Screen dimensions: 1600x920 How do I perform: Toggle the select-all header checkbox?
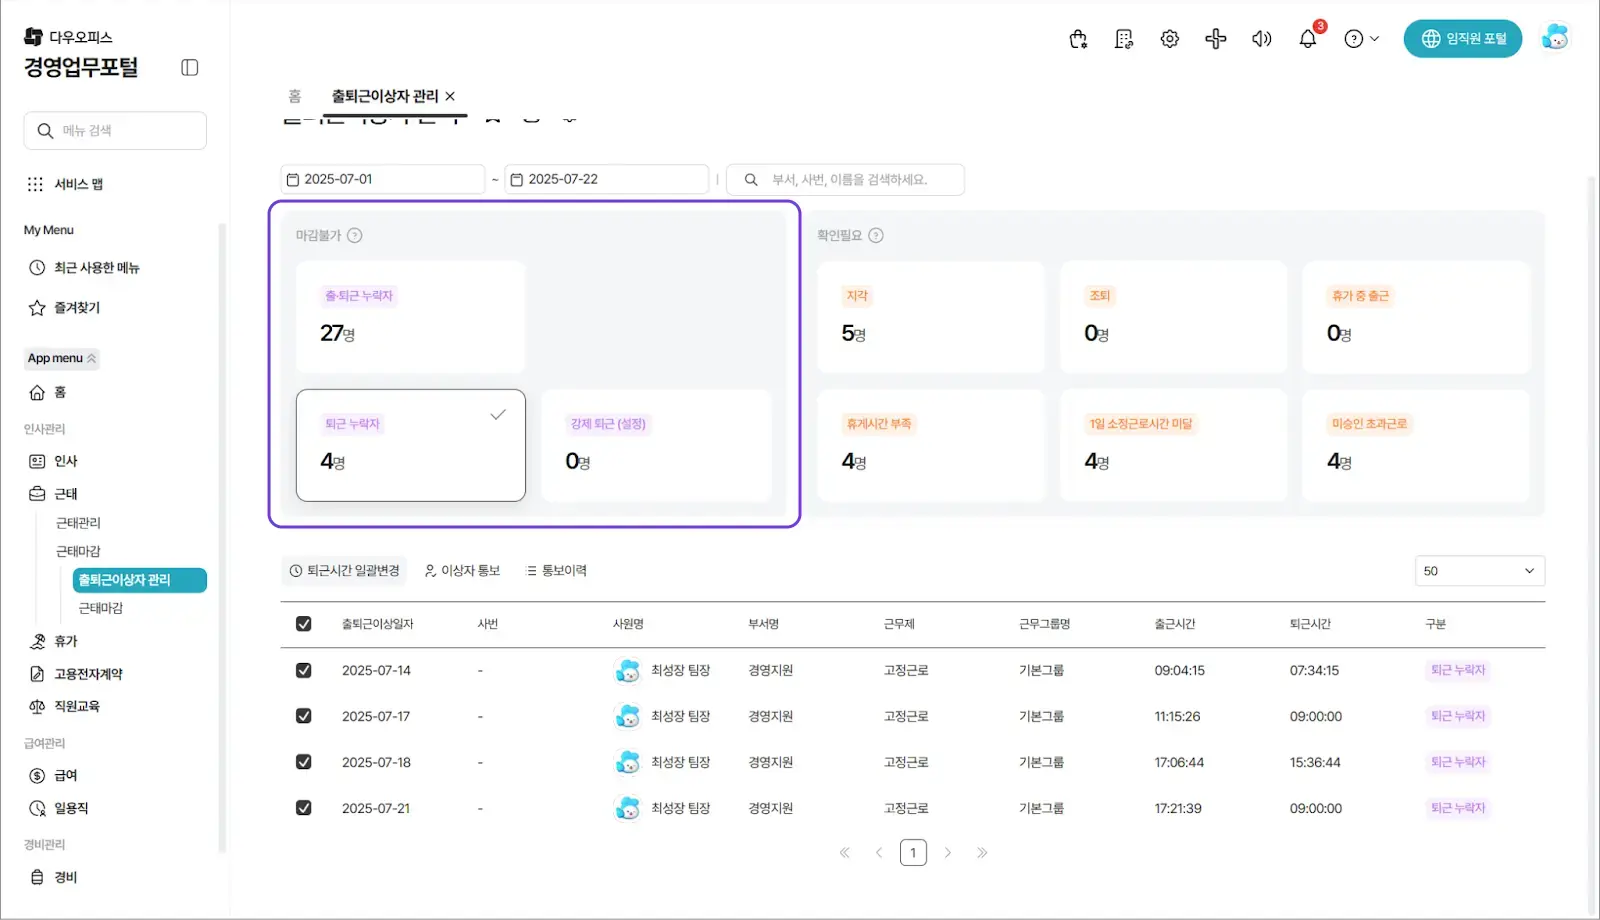click(304, 624)
